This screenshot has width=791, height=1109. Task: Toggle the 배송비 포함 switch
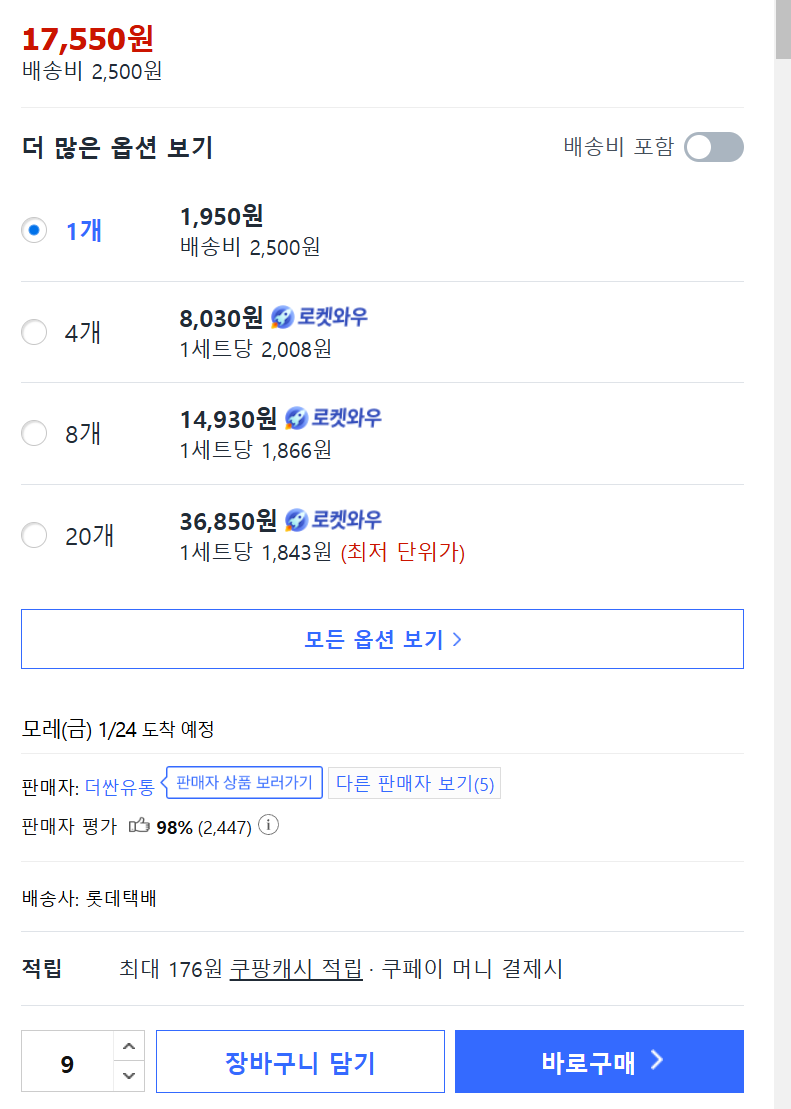click(x=714, y=147)
